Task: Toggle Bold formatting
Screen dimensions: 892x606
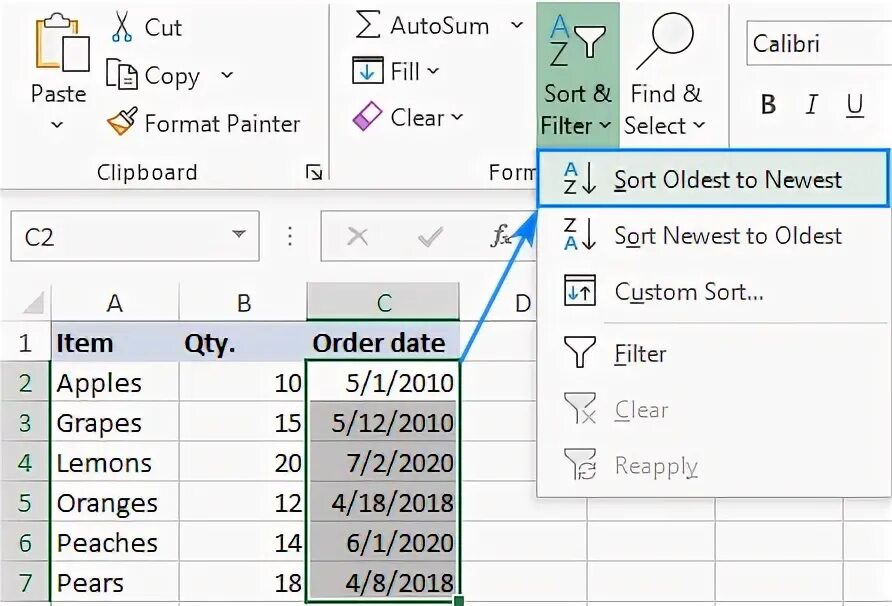Action: coord(768,105)
